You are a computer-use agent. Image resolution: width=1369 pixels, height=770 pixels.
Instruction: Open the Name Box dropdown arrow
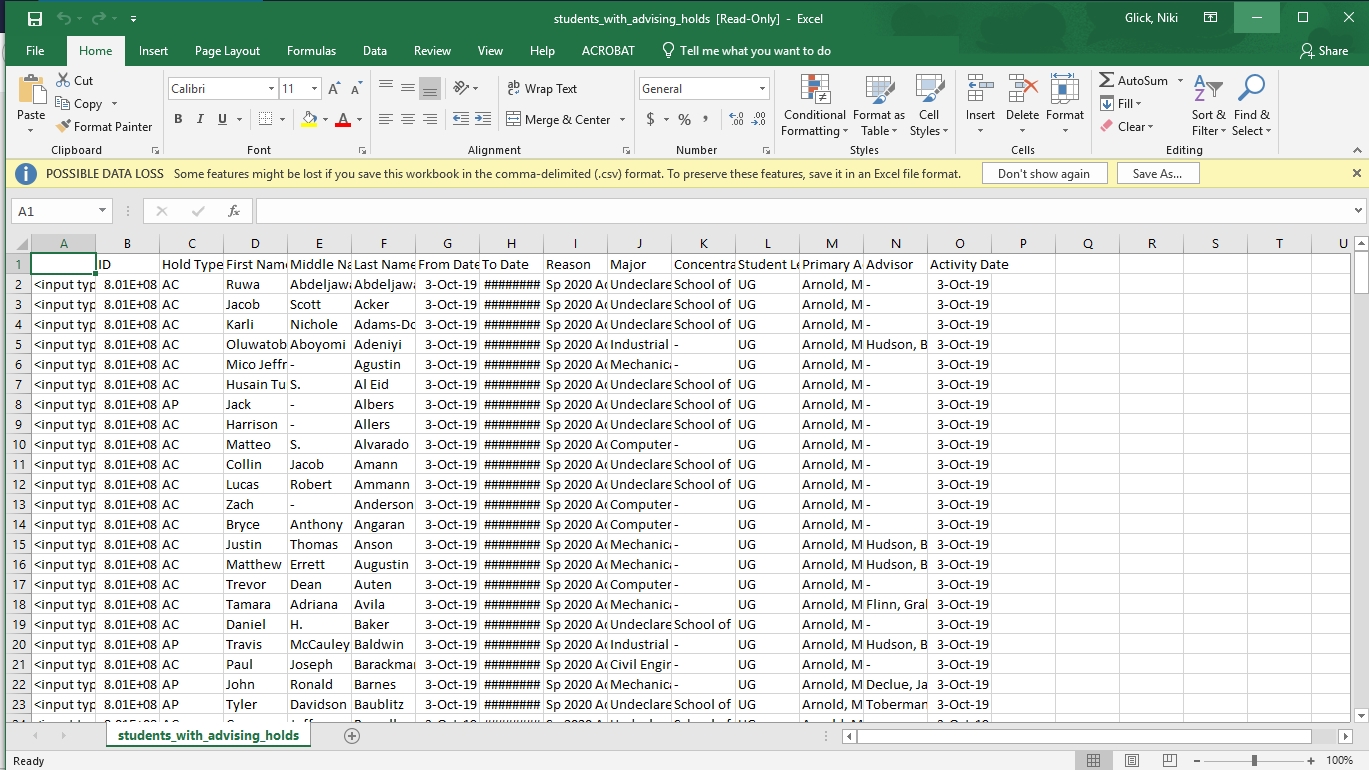tap(102, 211)
